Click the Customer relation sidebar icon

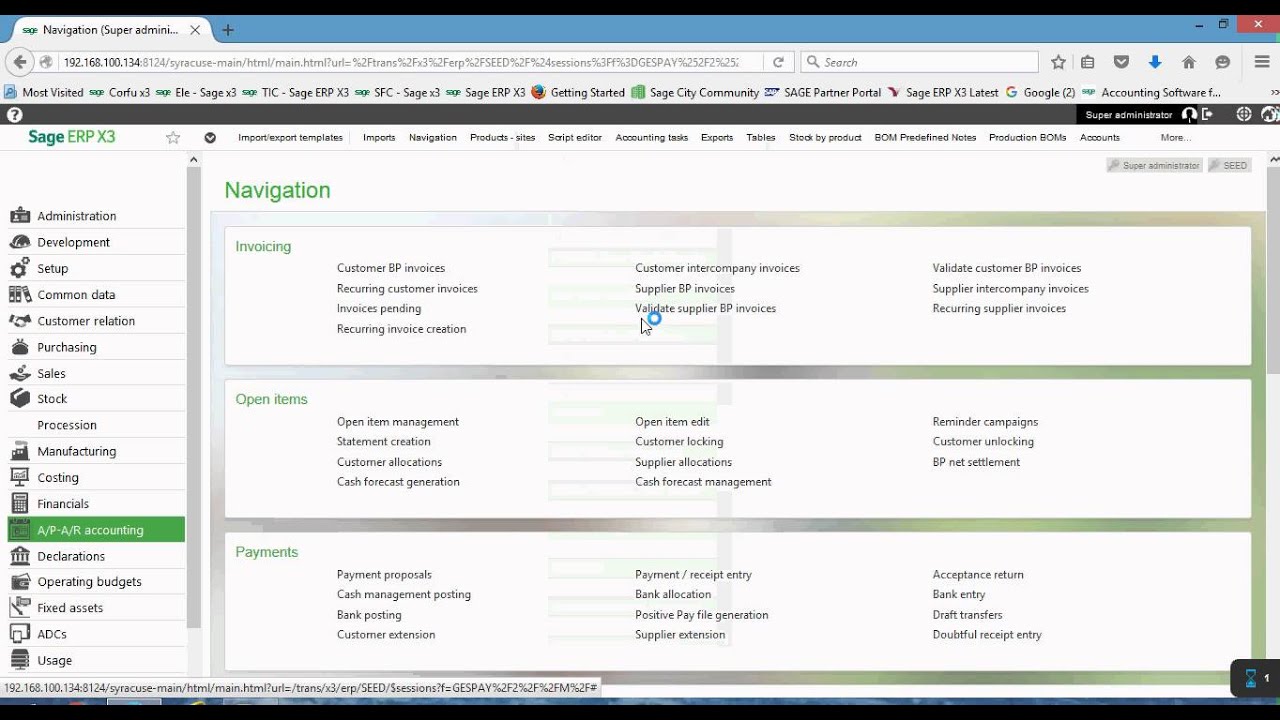(x=20, y=321)
